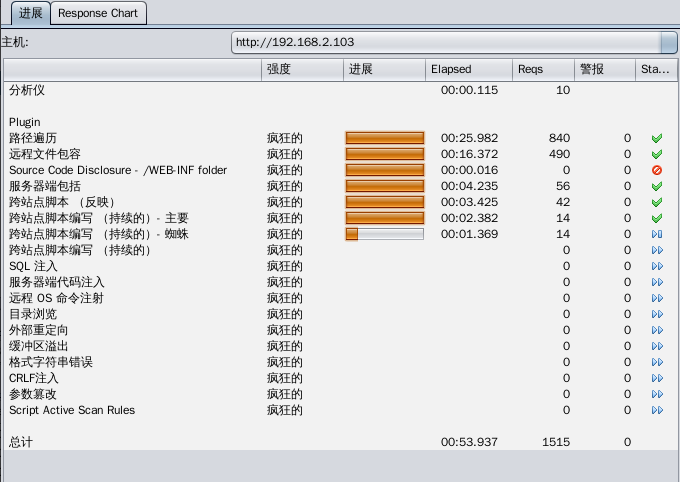This screenshot has height=482, width=680.
Task: Select the 服务器端代码注入 plugin name
Action: coord(57,282)
